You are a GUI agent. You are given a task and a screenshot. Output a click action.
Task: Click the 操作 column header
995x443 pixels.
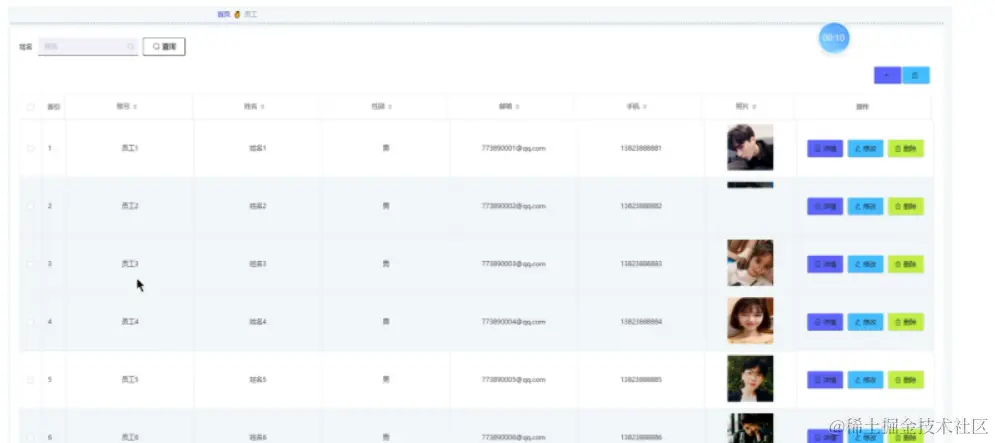[862, 107]
